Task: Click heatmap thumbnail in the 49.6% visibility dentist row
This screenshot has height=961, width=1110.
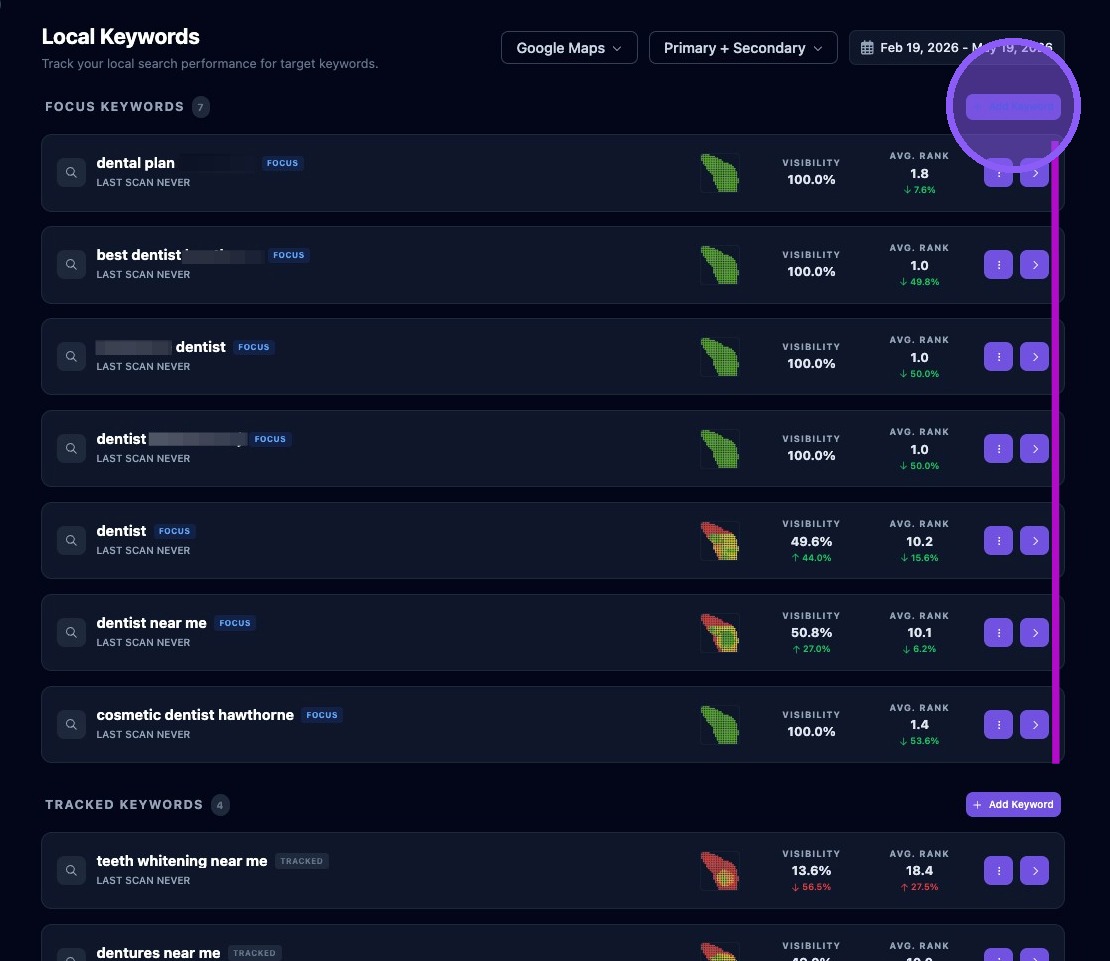Action: coord(720,541)
